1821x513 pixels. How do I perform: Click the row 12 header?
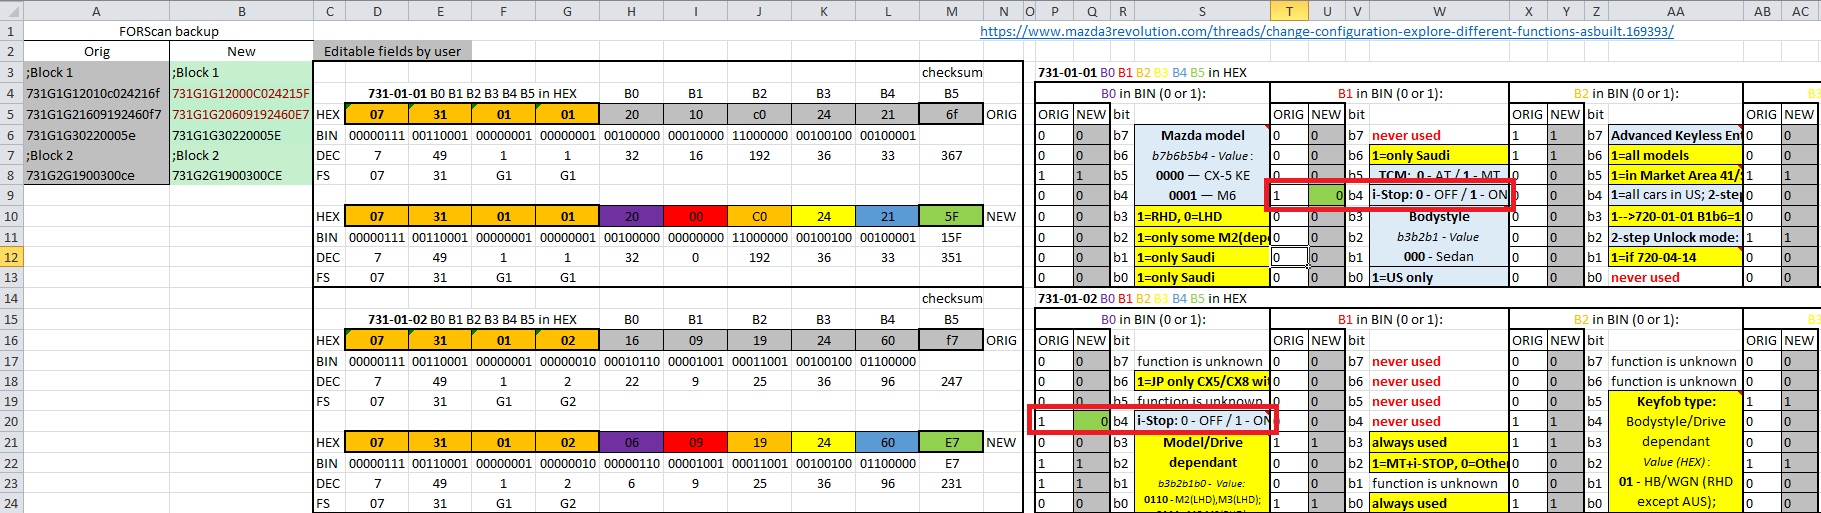pos(11,257)
